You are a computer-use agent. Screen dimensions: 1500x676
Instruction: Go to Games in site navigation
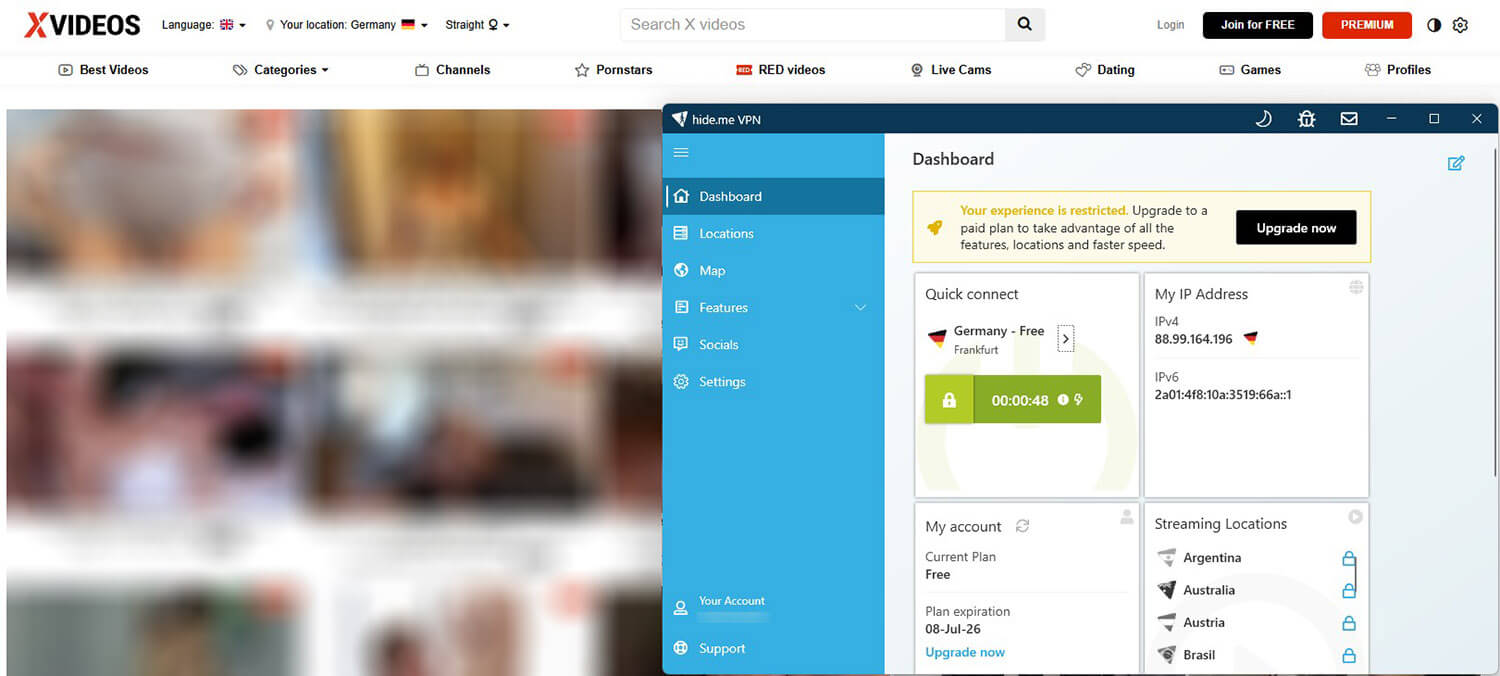tap(1250, 70)
